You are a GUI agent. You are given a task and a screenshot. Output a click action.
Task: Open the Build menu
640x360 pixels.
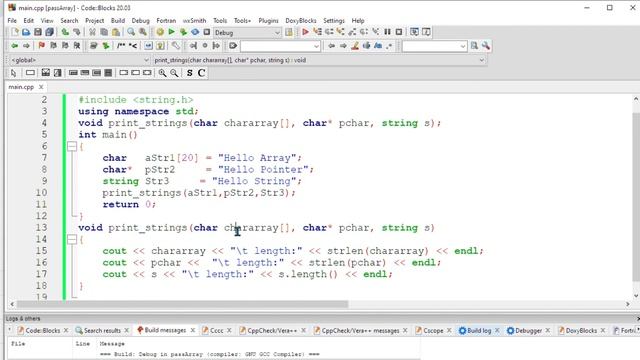click(118, 20)
